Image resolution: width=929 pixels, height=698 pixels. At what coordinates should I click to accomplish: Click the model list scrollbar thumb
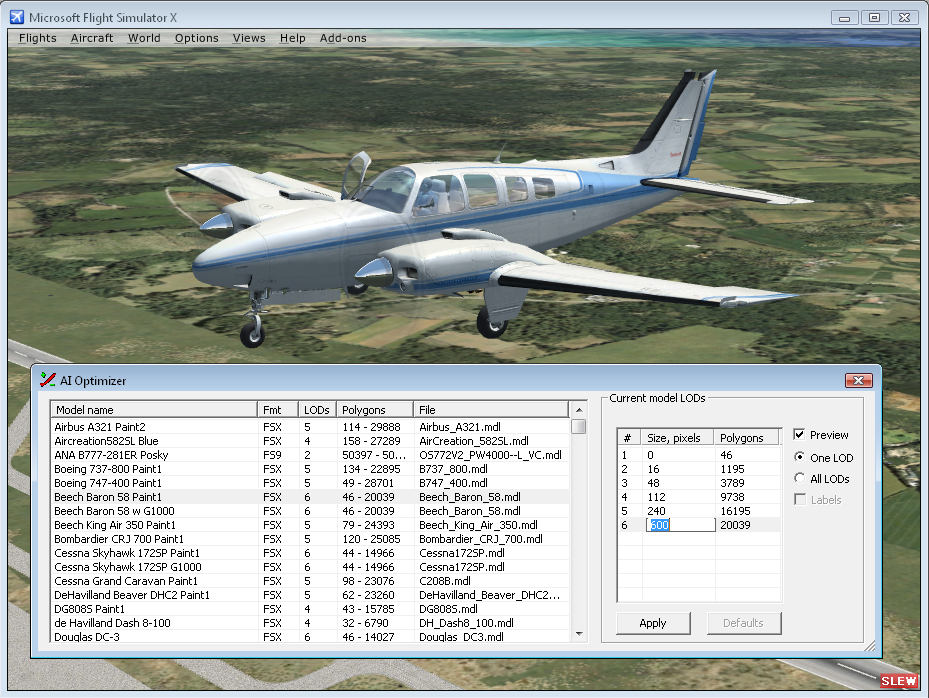tap(579, 427)
